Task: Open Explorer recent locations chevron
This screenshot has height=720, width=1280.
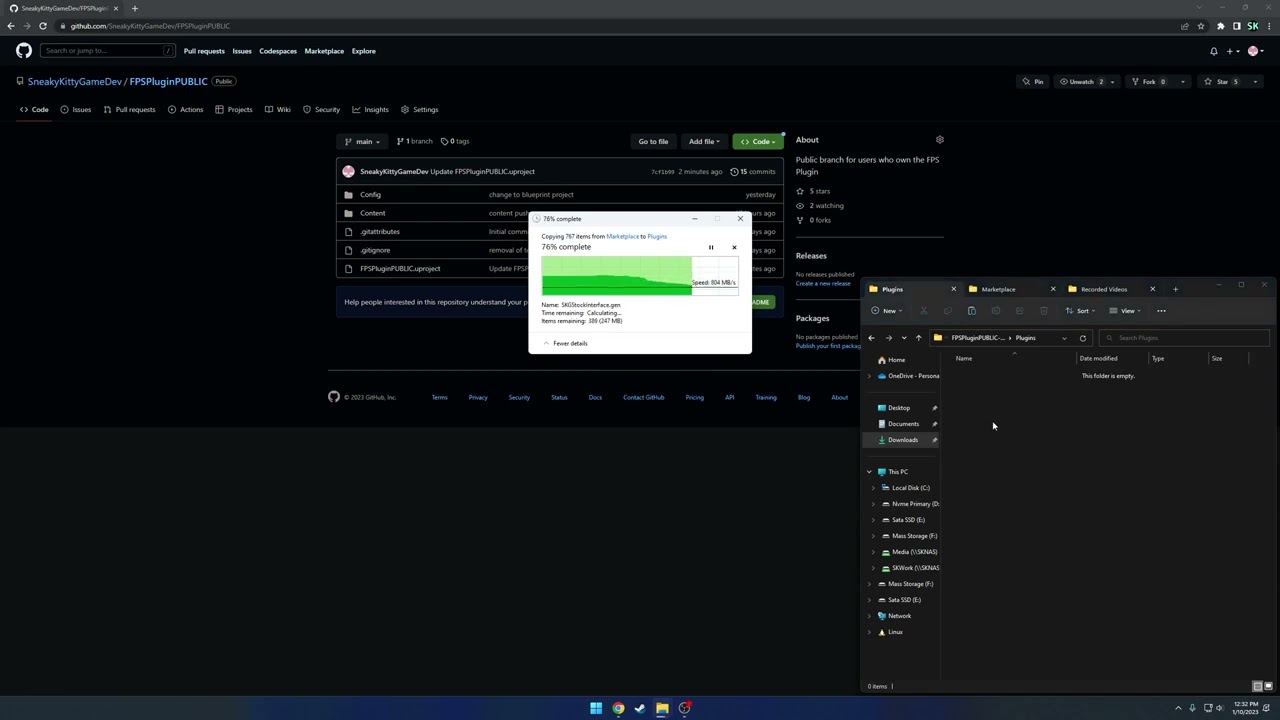Action: pos(904,338)
